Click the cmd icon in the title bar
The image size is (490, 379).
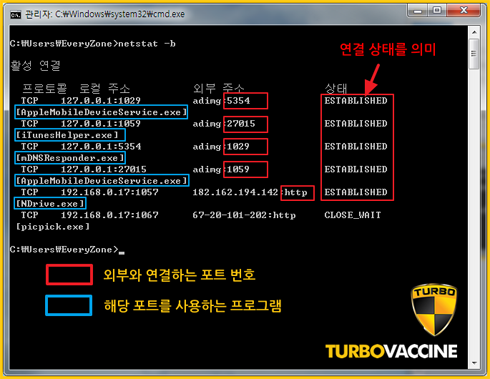point(15,15)
